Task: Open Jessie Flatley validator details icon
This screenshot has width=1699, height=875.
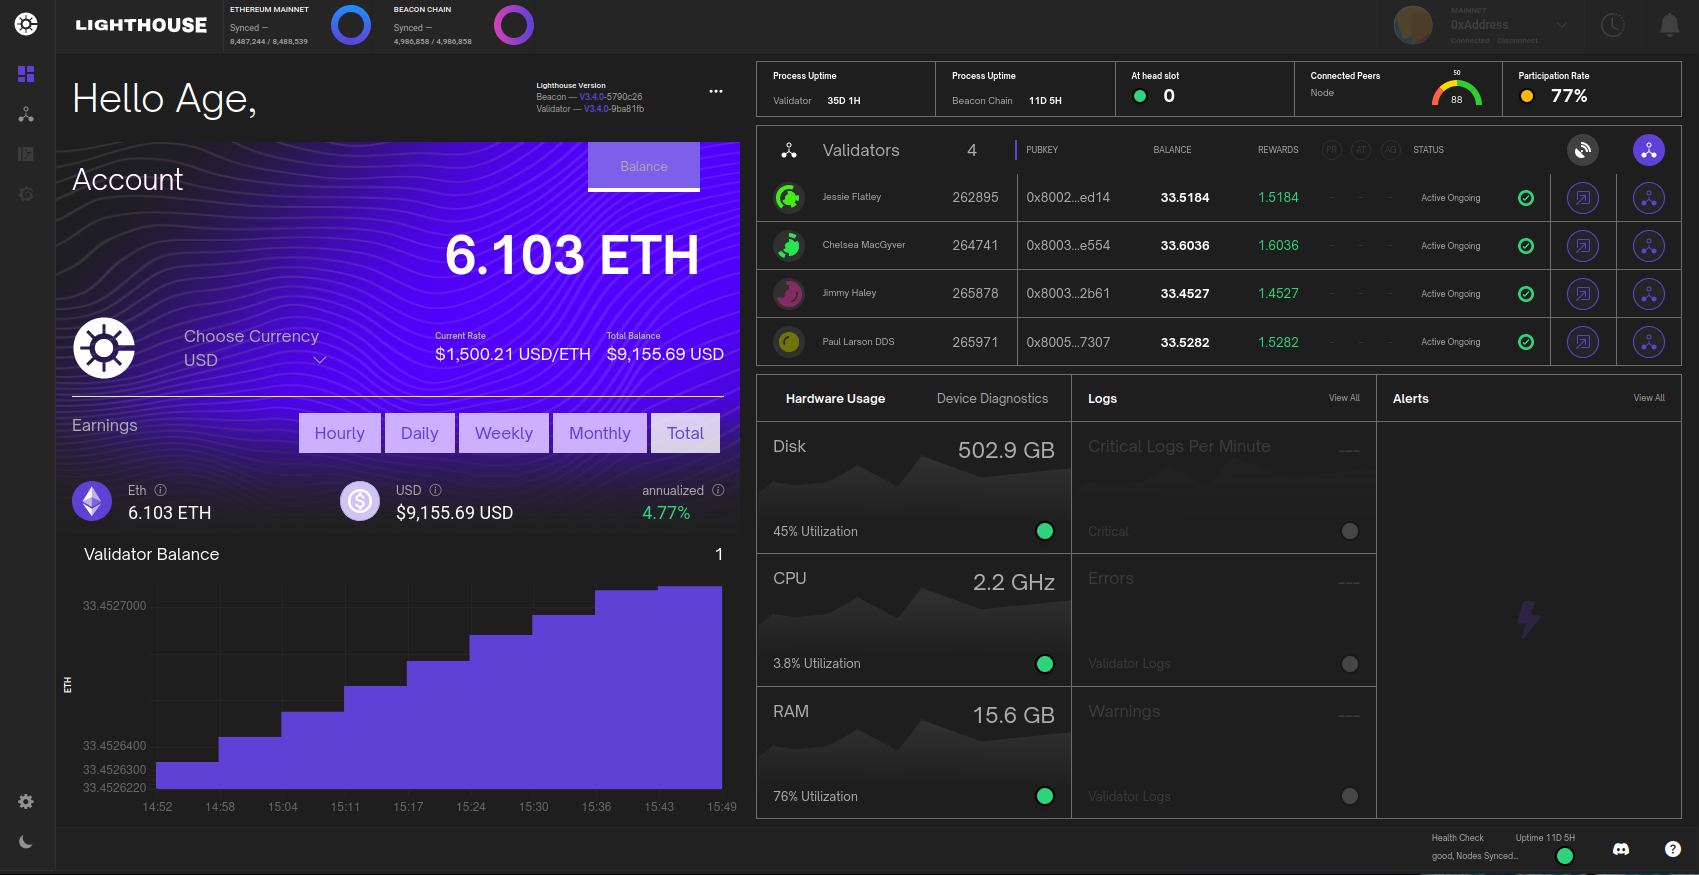Action: coord(1649,198)
